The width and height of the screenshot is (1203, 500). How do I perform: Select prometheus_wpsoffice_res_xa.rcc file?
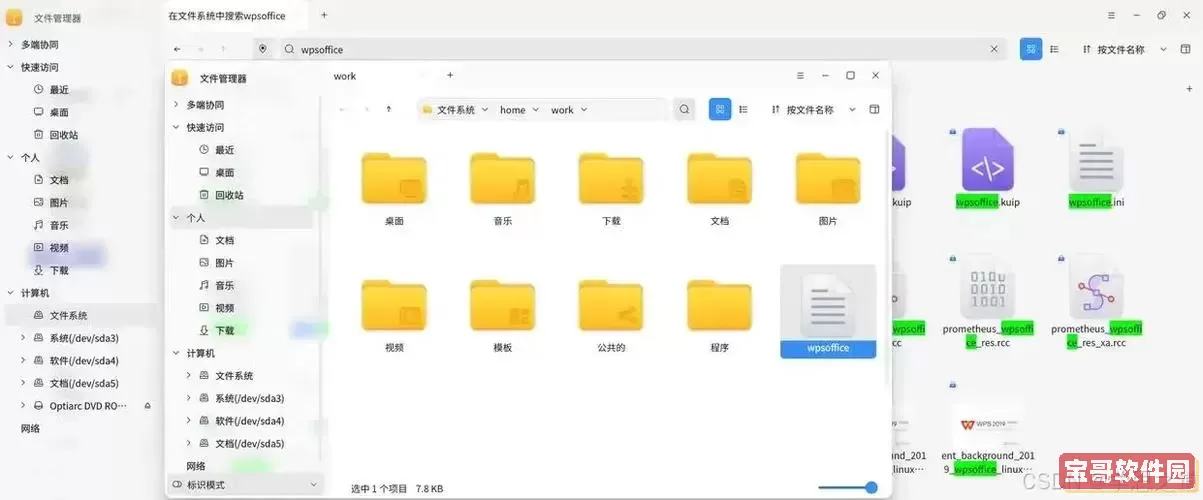tap(1097, 300)
